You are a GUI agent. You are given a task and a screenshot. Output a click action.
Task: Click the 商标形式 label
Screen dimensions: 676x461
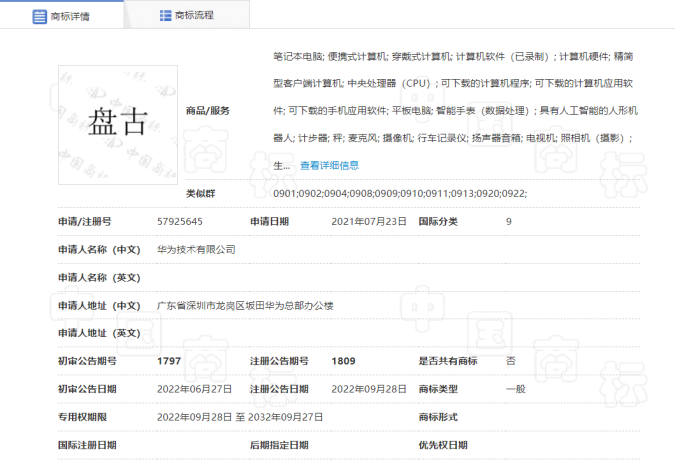click(x=438, y=417)
